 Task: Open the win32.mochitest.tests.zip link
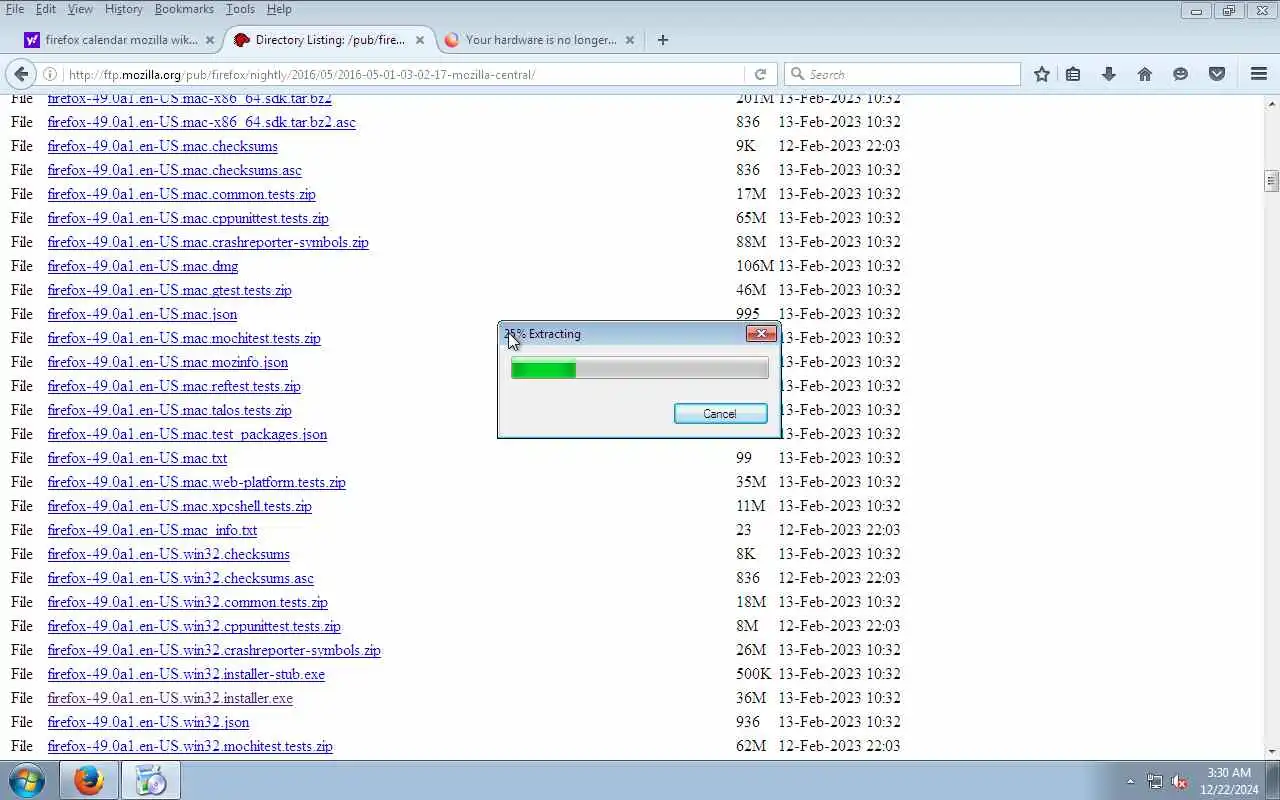click(190, 746)
